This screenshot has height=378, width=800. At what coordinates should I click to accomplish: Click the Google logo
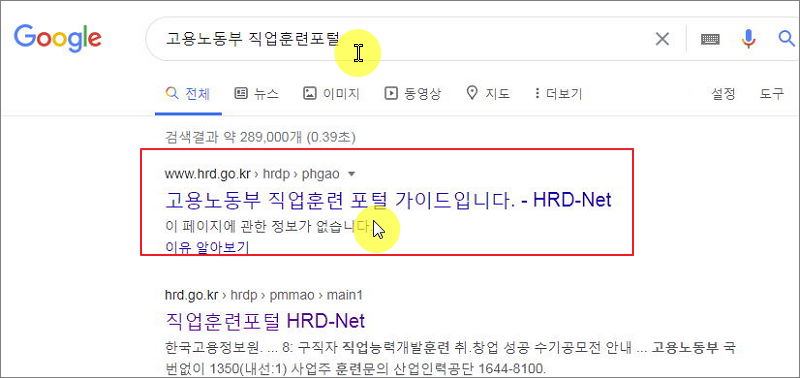[58, 38]
